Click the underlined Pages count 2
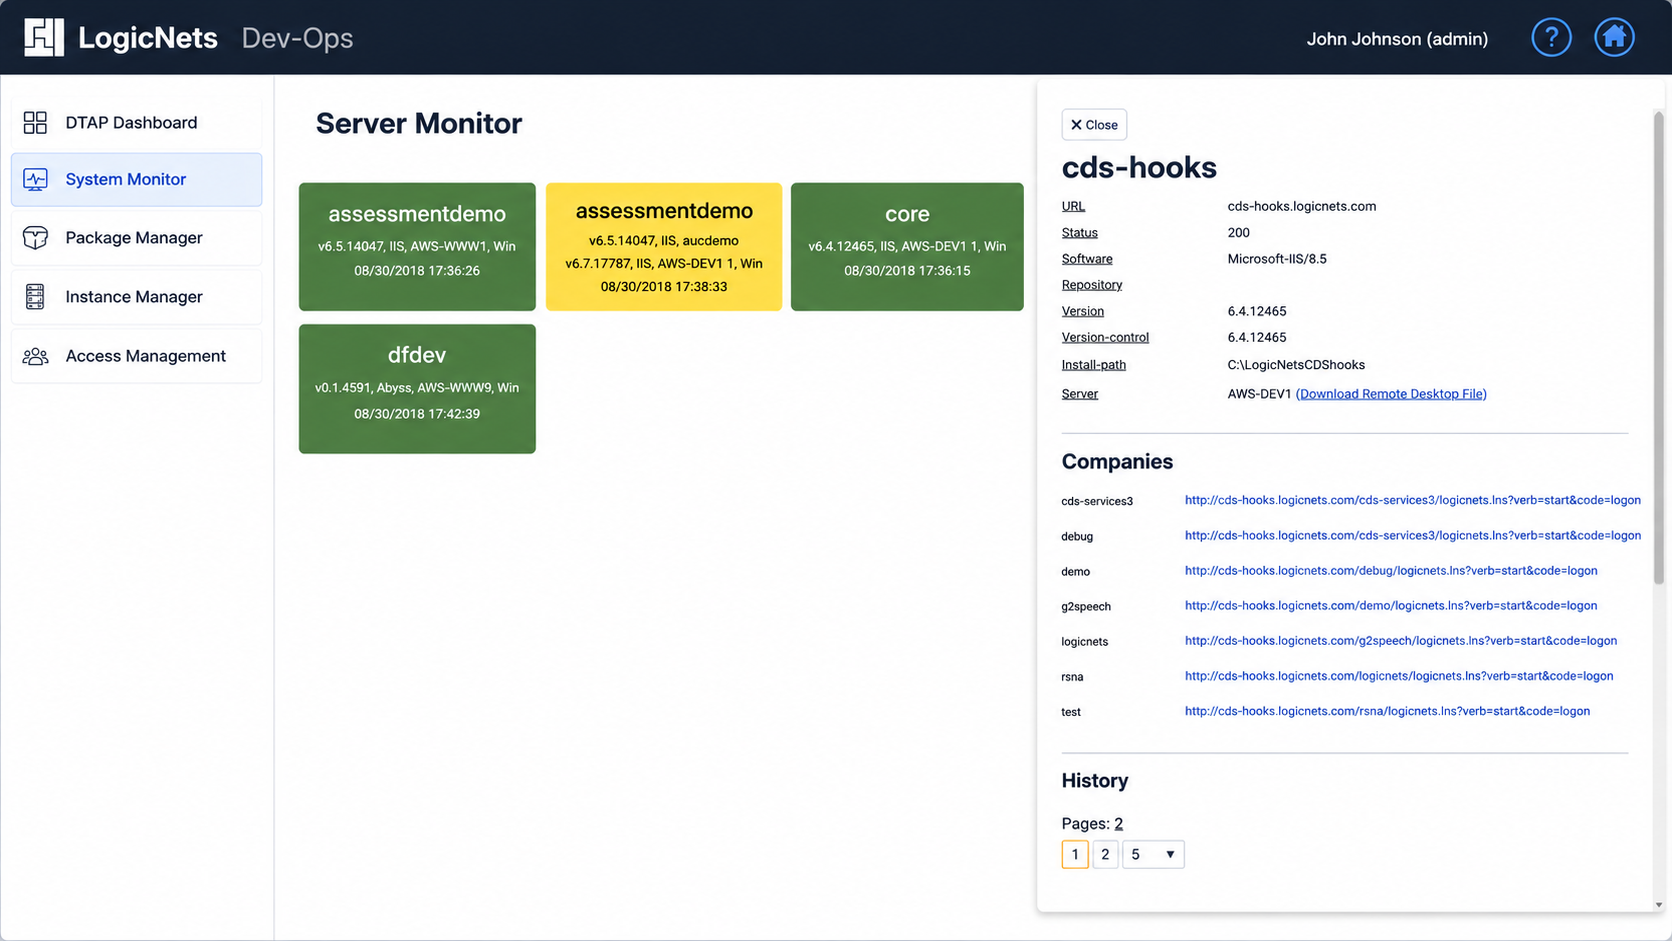Image resolution: width=1672 pixels, height=941 pixels. tap(1119, 823)
